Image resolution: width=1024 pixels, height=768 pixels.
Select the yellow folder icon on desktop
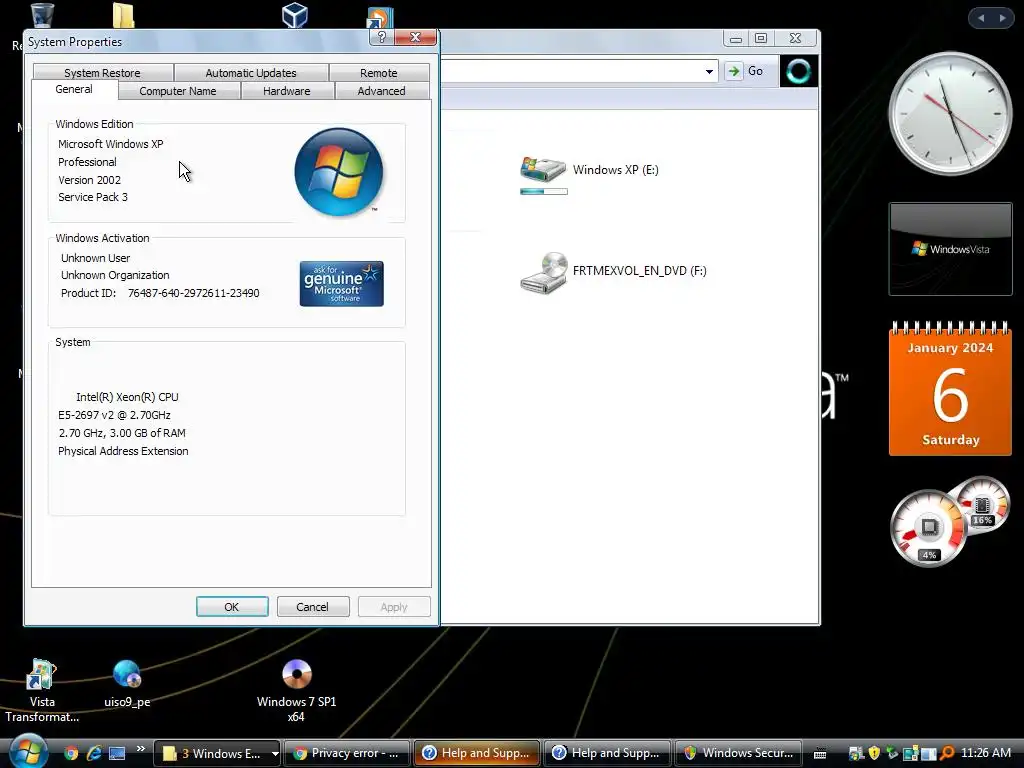click(x=123, y=16)
